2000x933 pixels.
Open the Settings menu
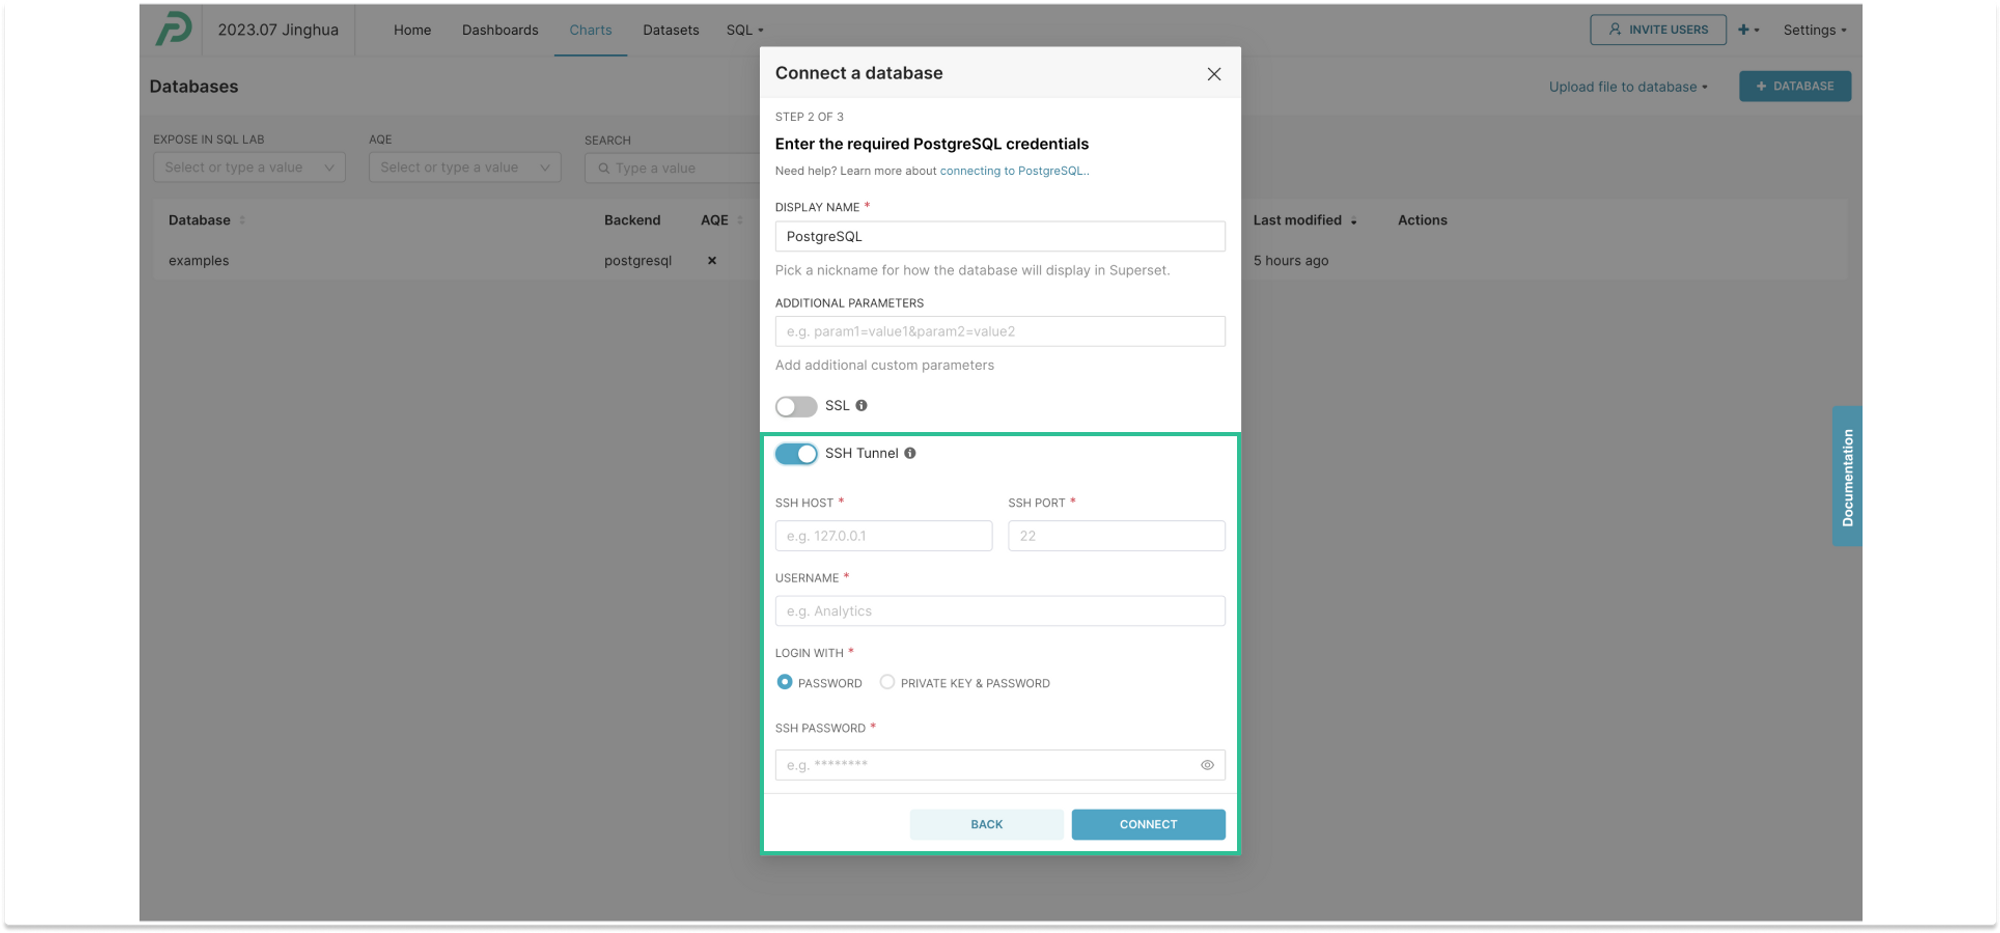pyautogui.click(x=1814, y=30)
